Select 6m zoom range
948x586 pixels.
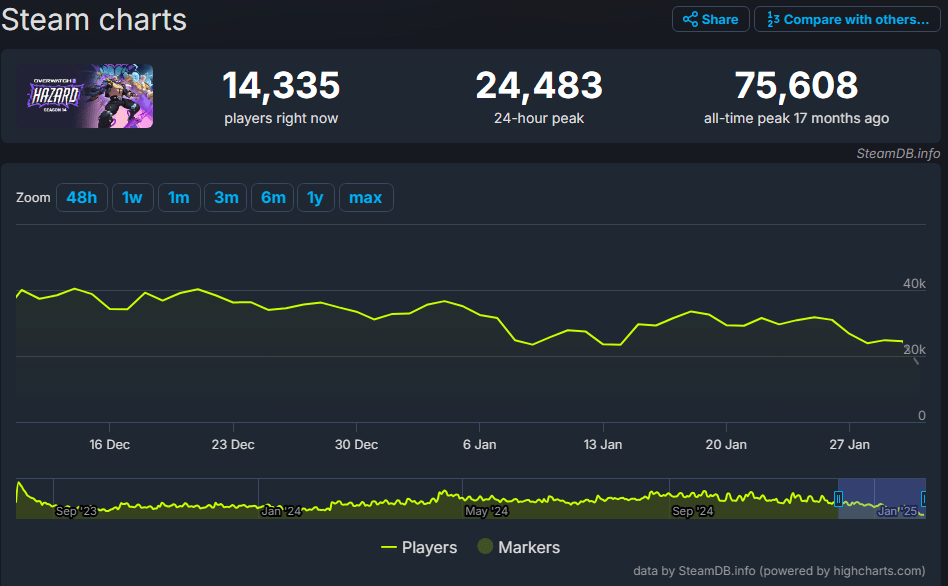[273, 198]
